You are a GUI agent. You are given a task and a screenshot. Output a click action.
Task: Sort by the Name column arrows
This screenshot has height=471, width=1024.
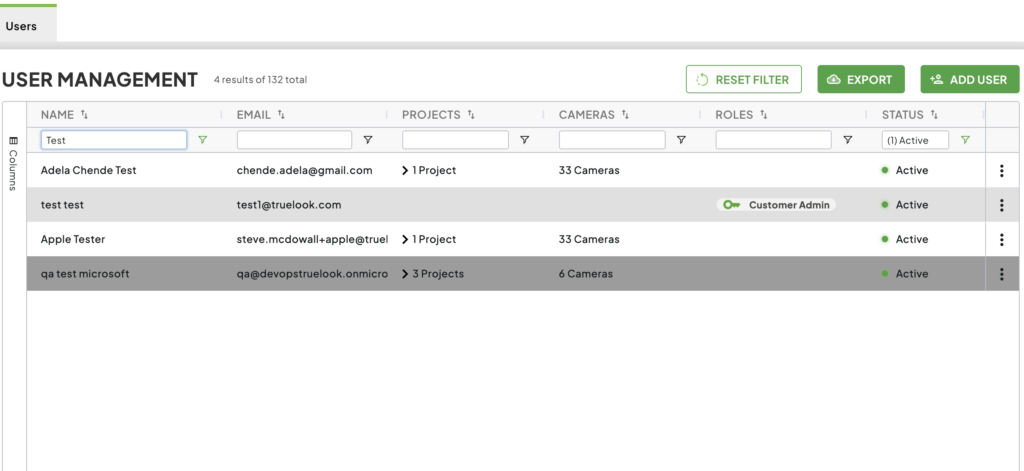pyautogui.click(x=84, y=114)
